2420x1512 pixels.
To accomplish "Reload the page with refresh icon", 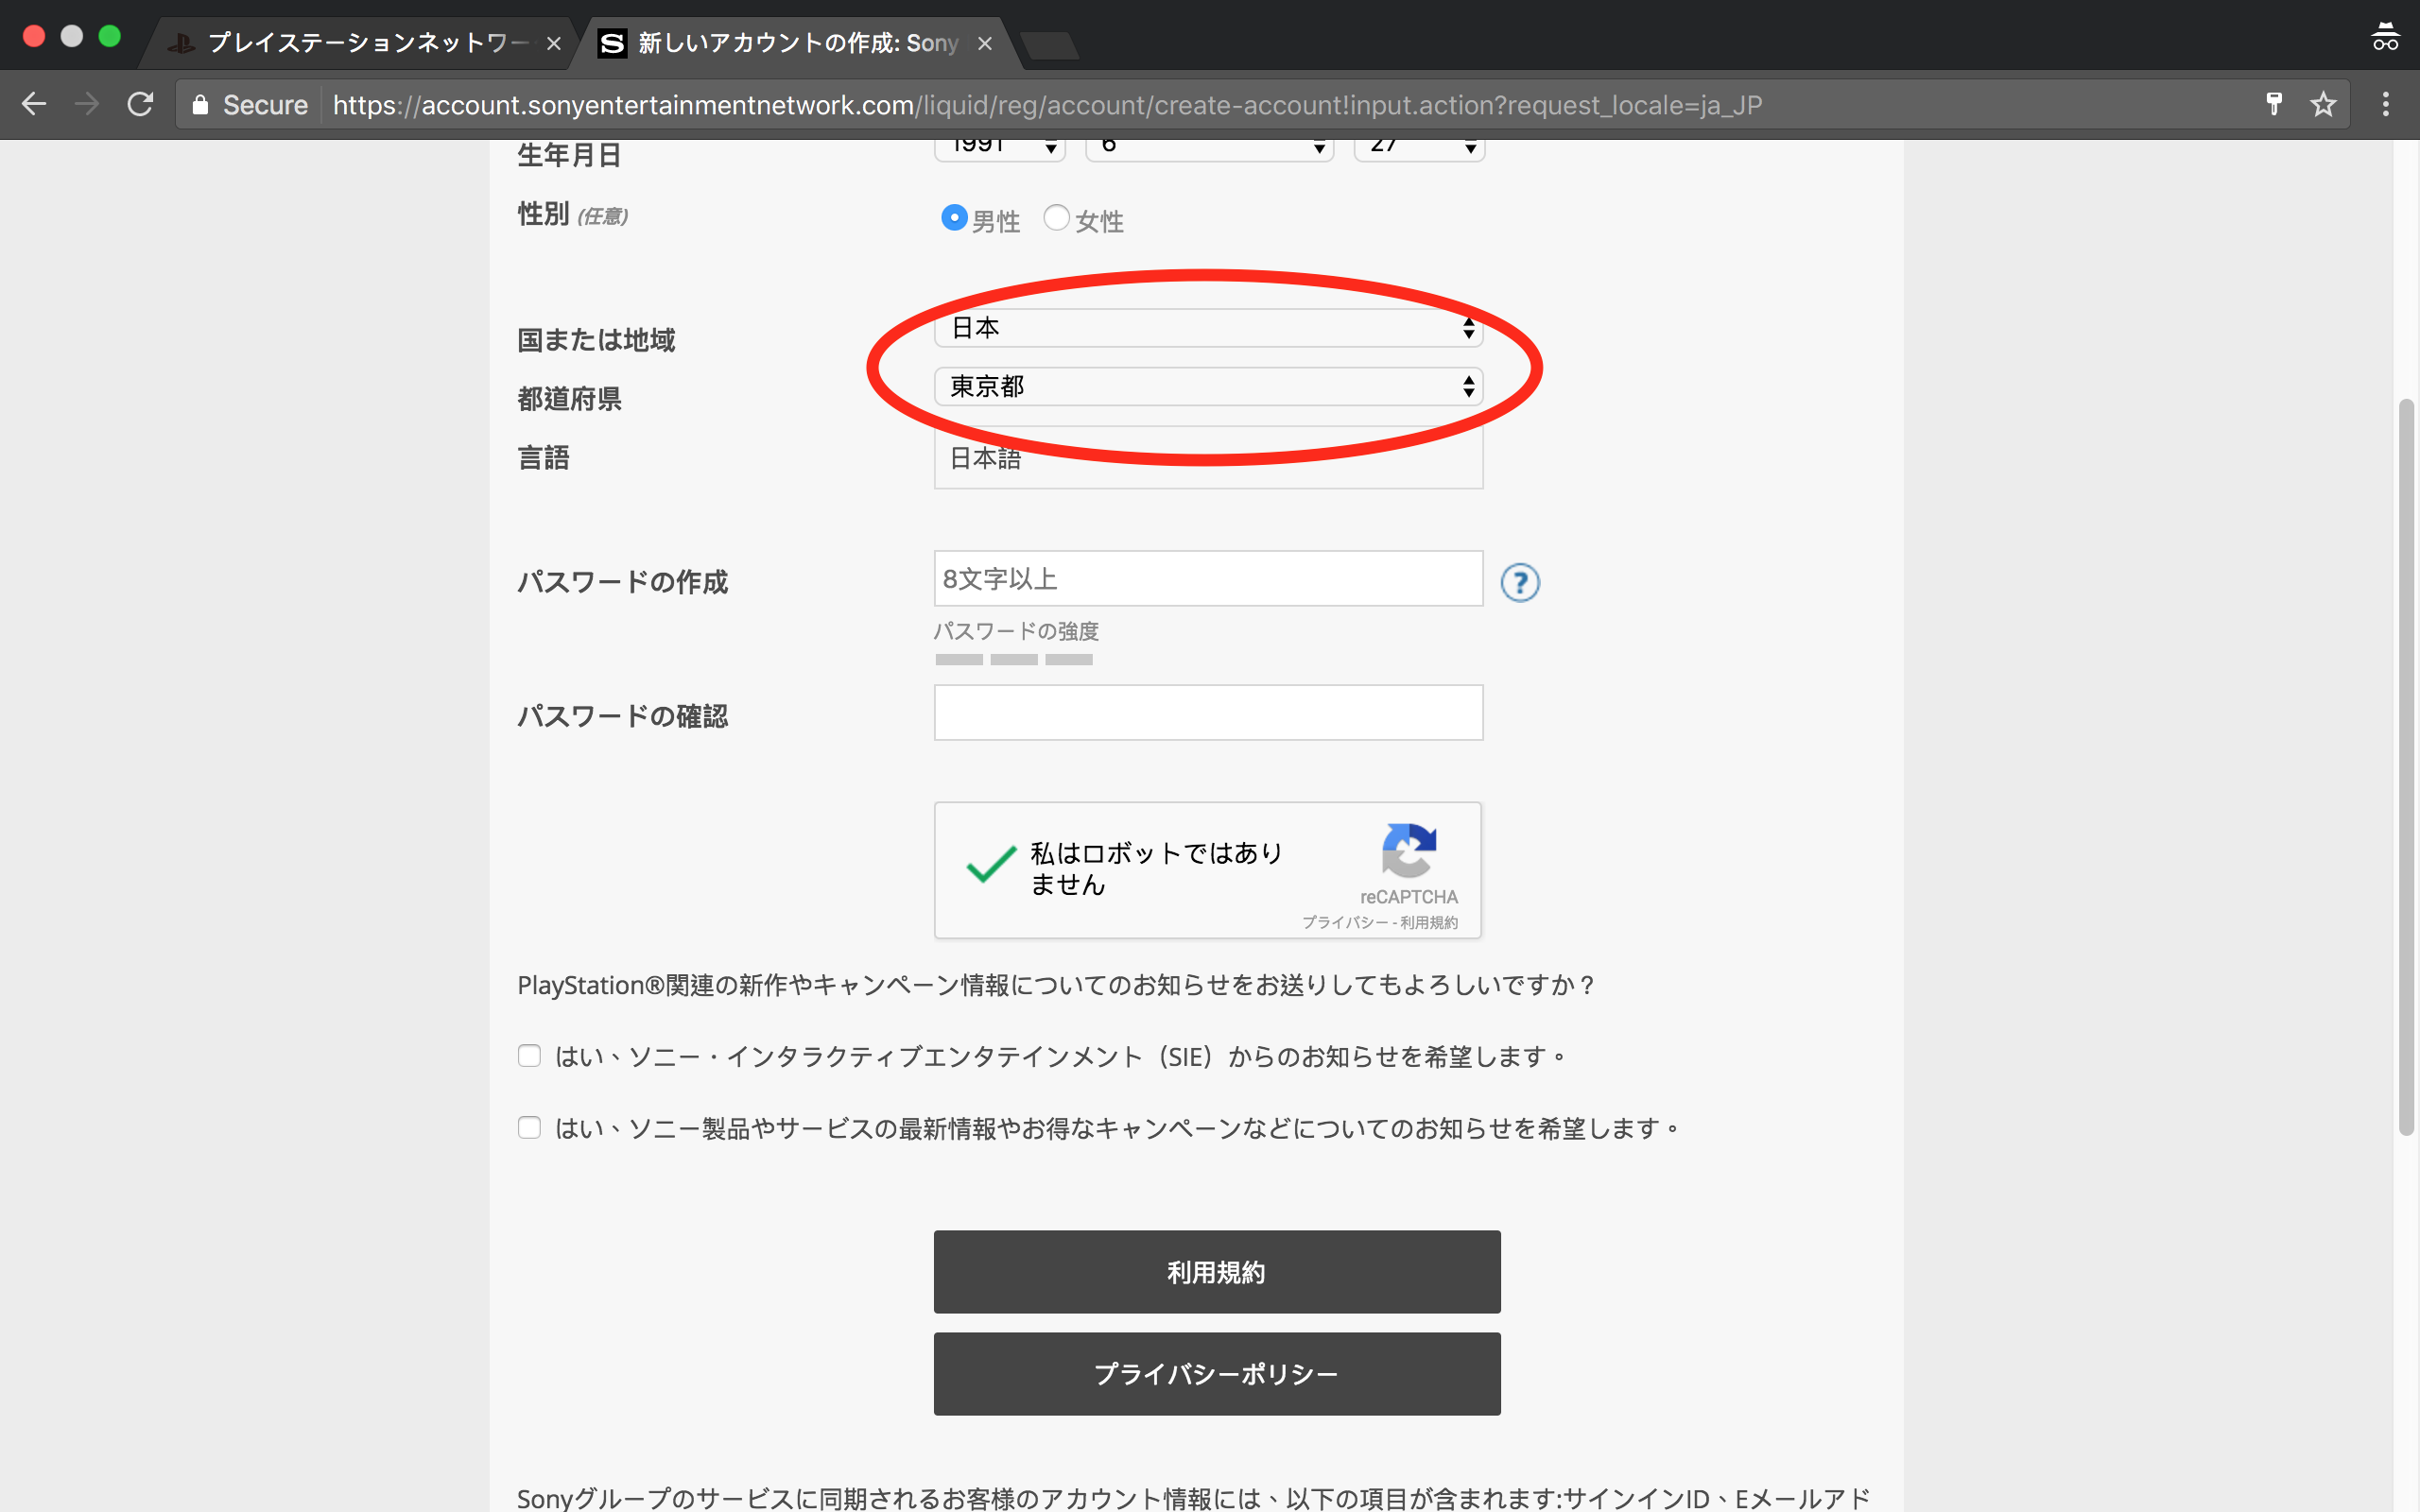I will click(x=141, y=104).
